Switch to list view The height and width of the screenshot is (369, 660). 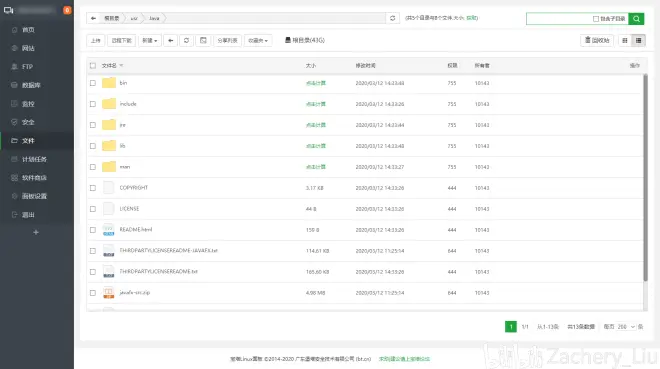(x=639, y=40)
